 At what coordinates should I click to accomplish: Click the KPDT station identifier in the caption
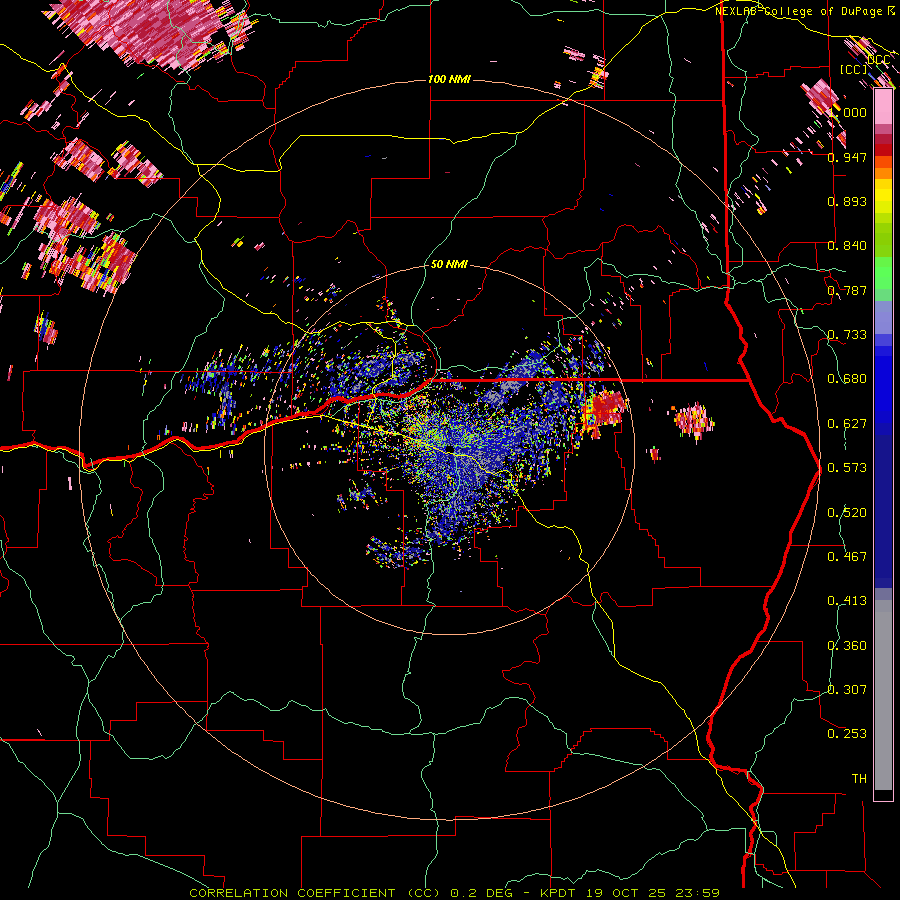coord(558,893)
